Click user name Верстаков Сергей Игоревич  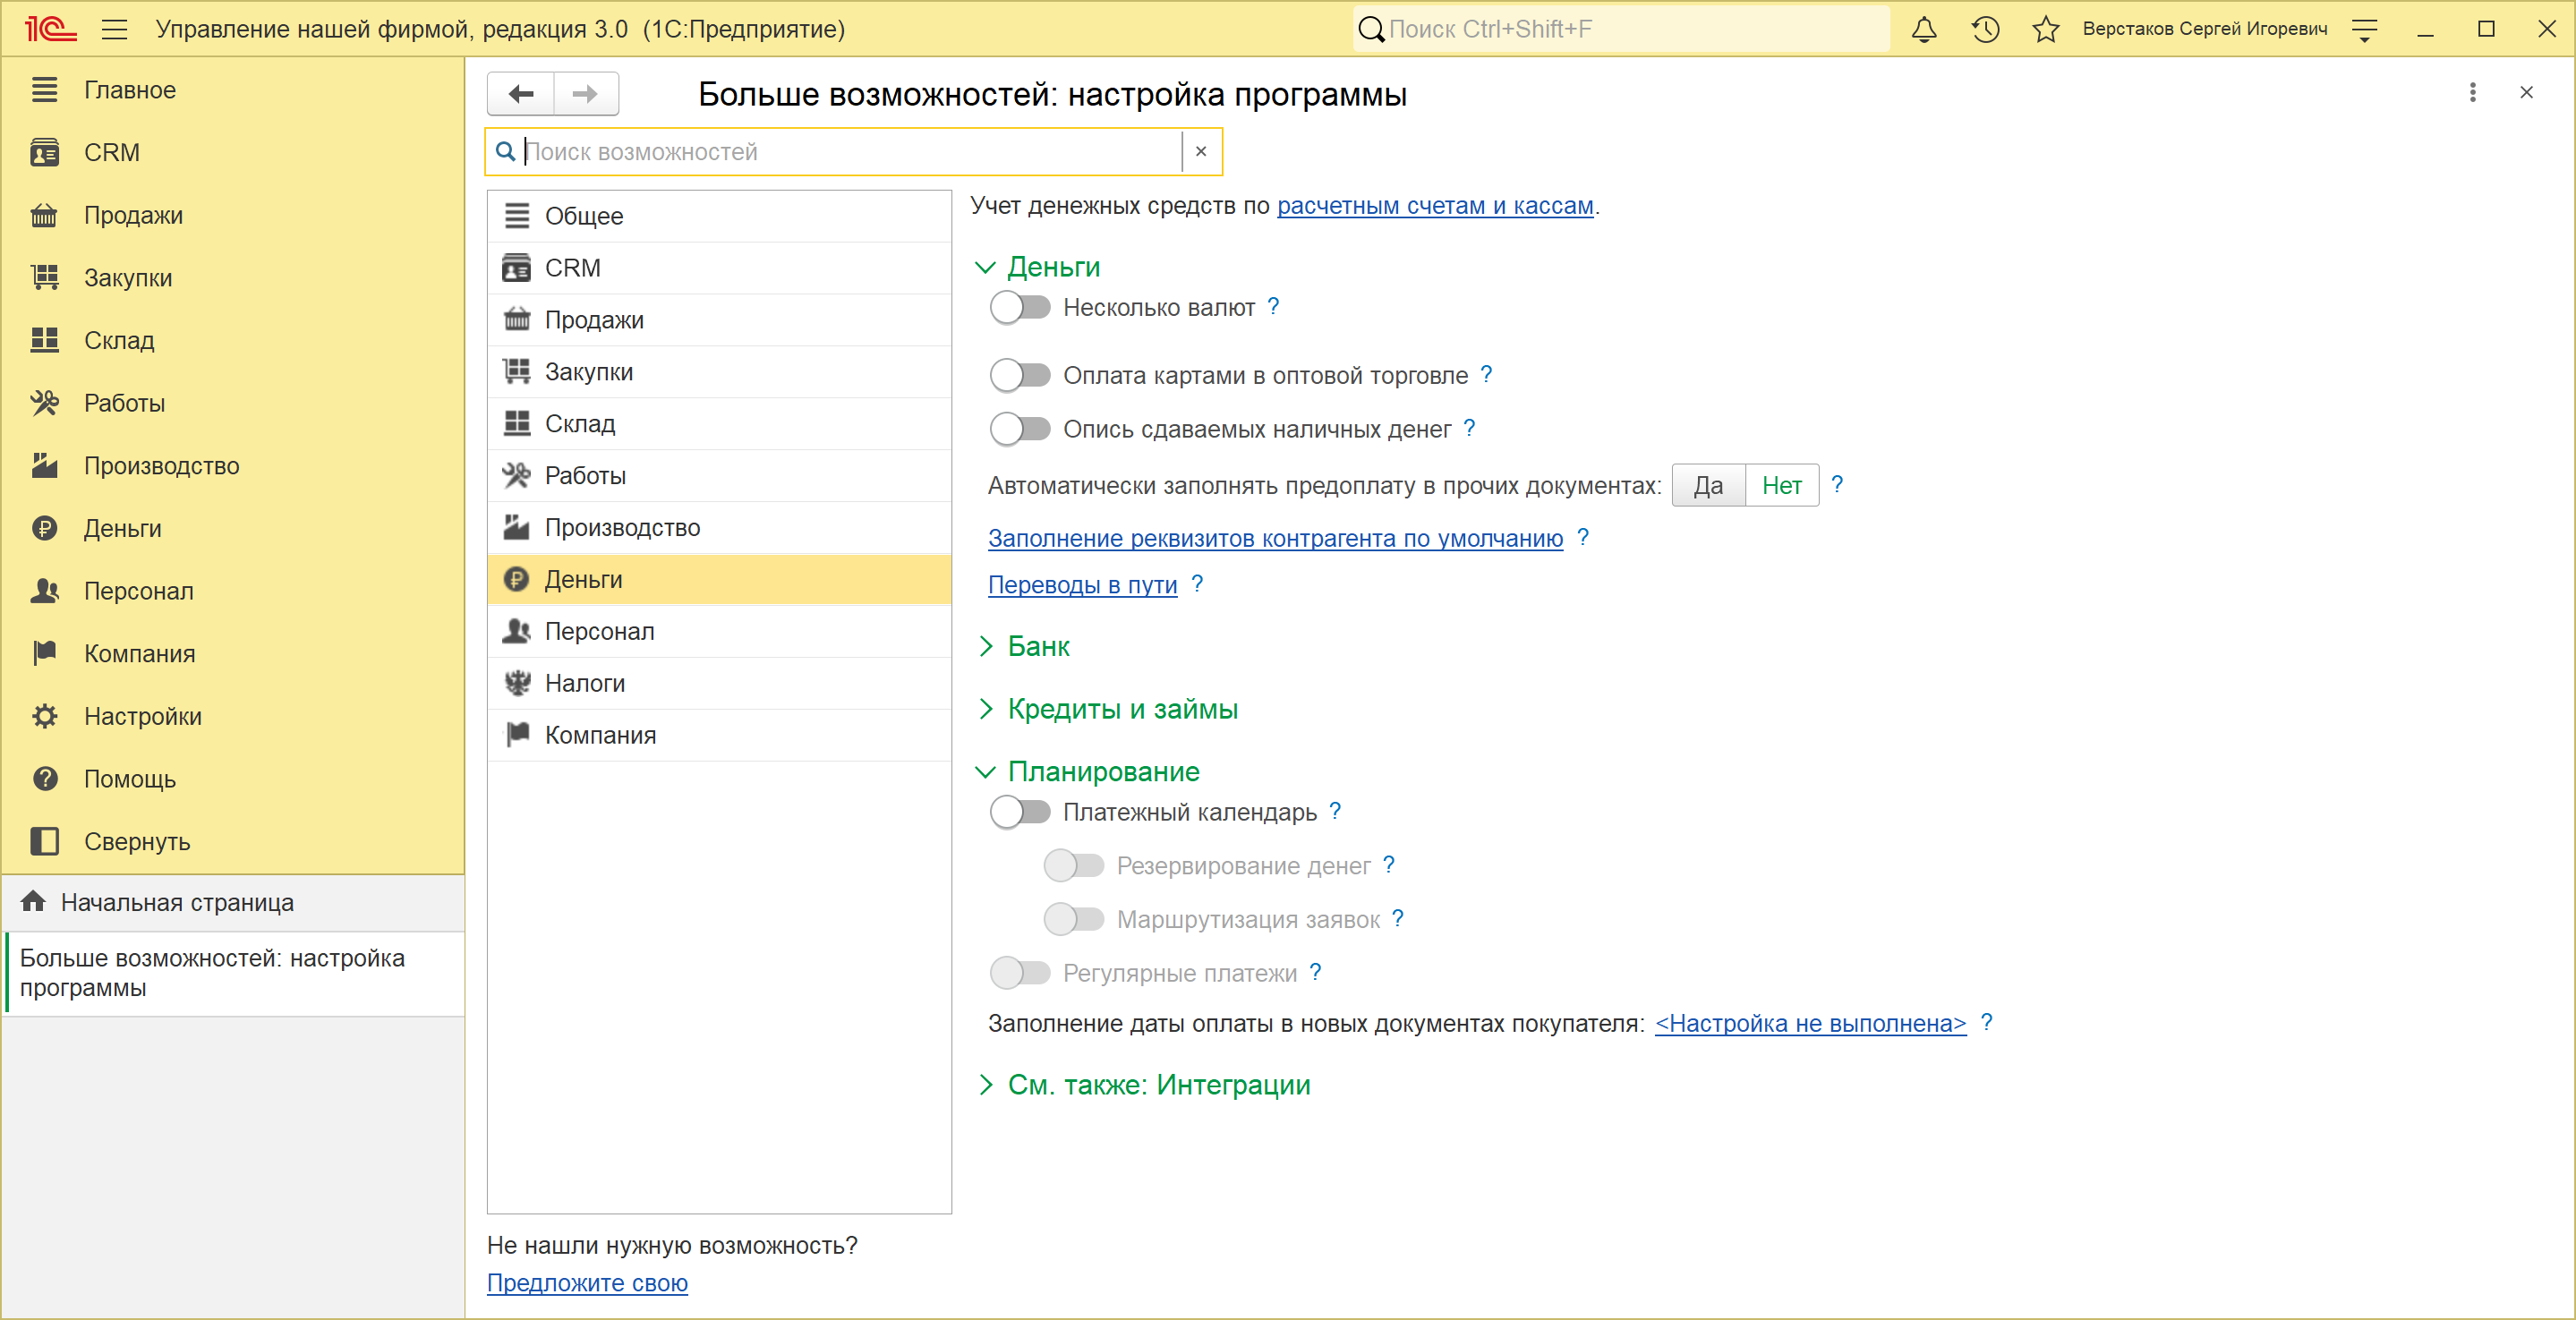(2205, 29)
